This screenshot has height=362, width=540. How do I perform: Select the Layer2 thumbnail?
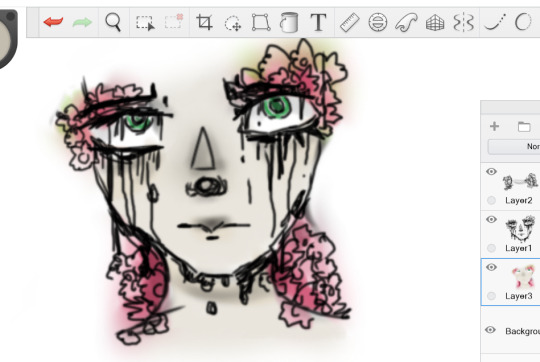tap(520, 182)
